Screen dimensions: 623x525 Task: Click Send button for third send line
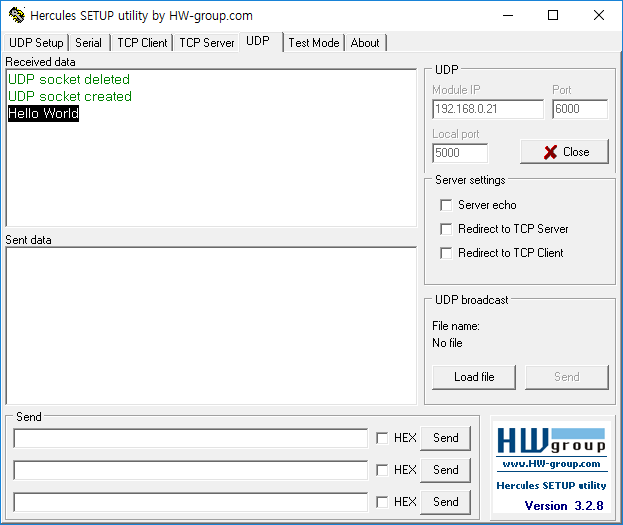click(445, 502)
